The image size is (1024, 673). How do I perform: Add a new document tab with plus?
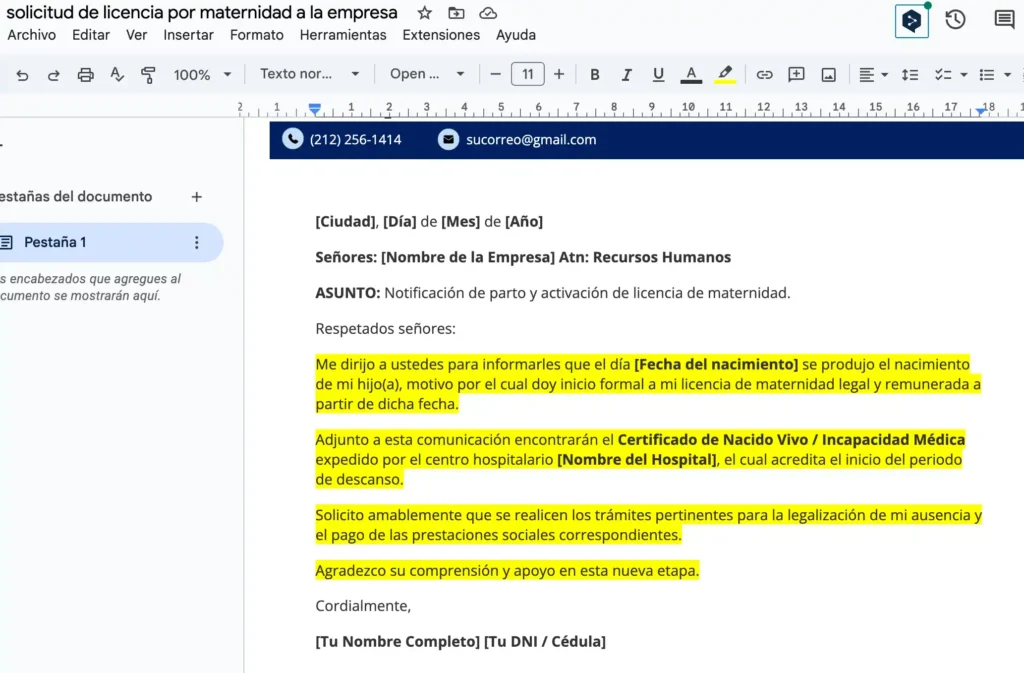click(x=197, y=197)
